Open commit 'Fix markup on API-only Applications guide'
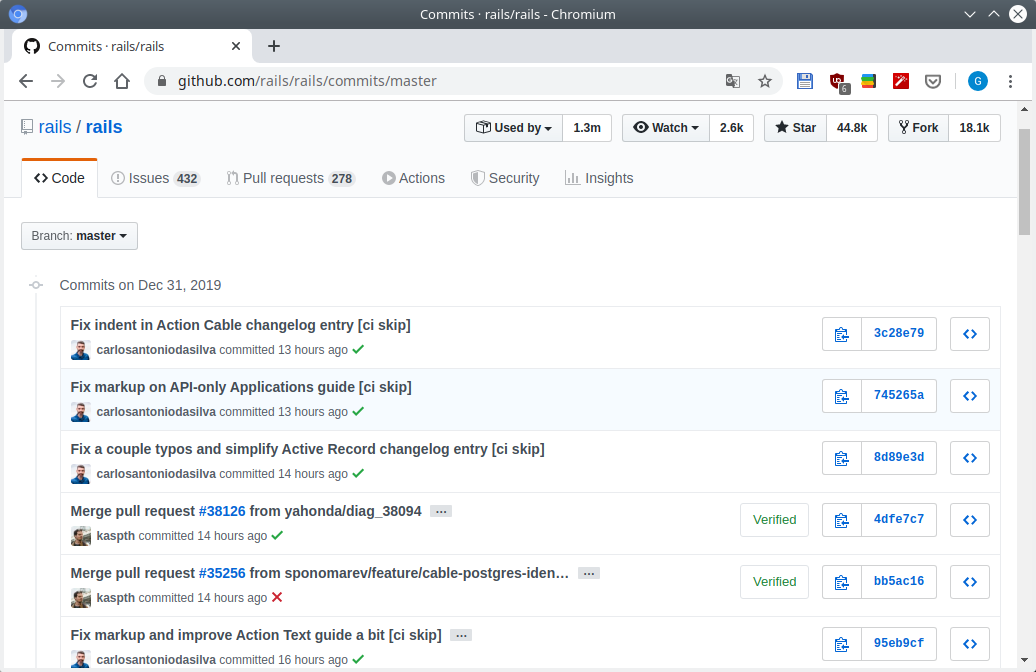This screenshot has width=1036, height=672. pos(241,387)
